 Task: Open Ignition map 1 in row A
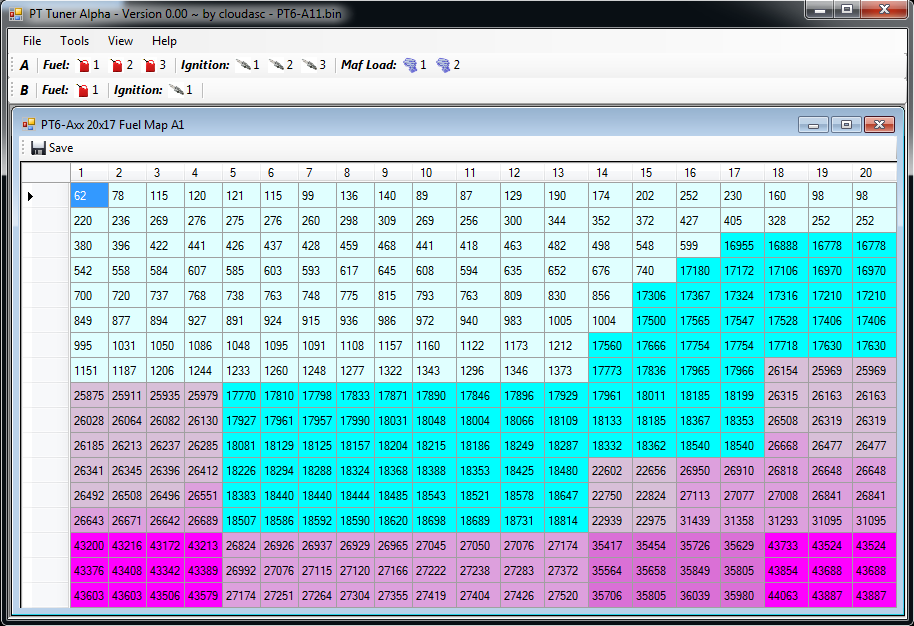[246, 65]
